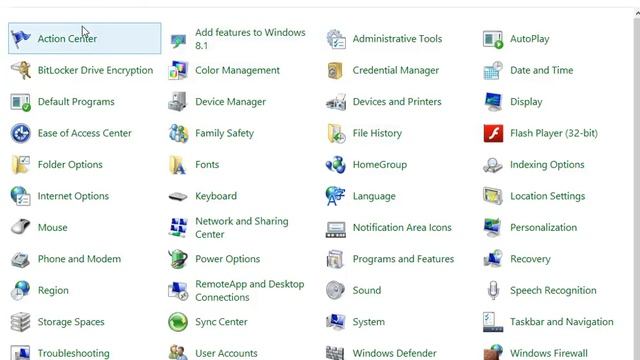Click the AutoPlay icon
The height and width of the screenshot is (360, 640).
pyautogui.click(x=493, y=39)
